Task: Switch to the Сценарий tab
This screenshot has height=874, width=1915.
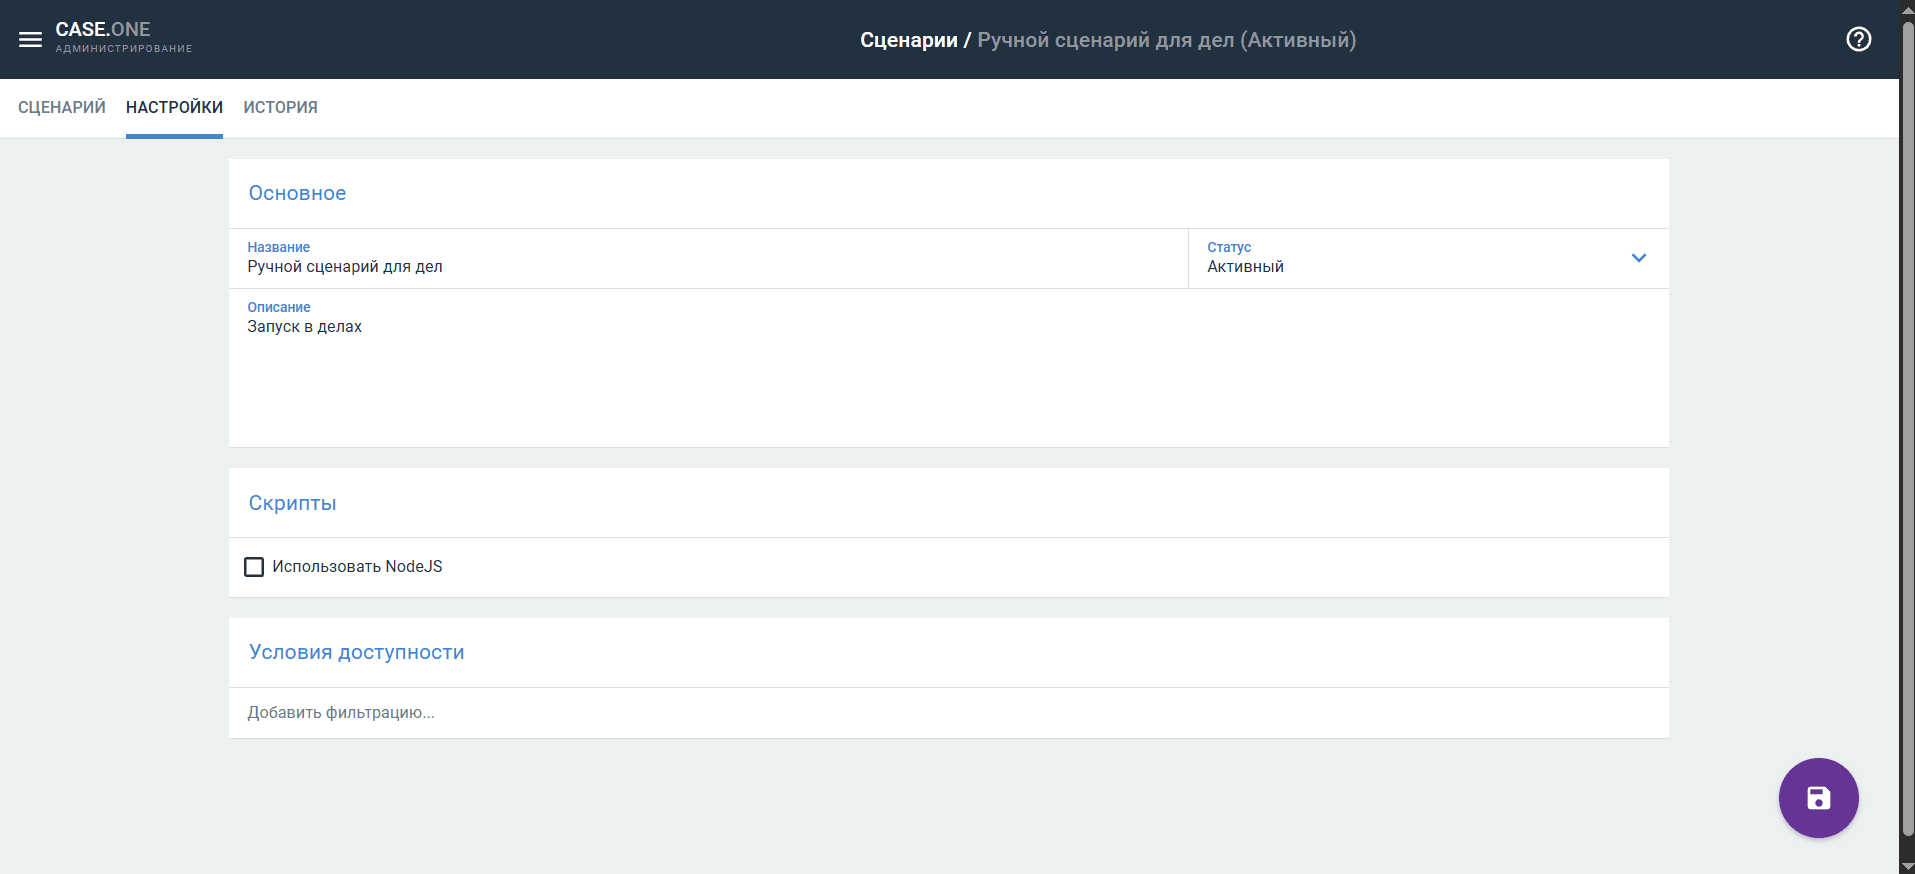Action: [x=62, y=108]
